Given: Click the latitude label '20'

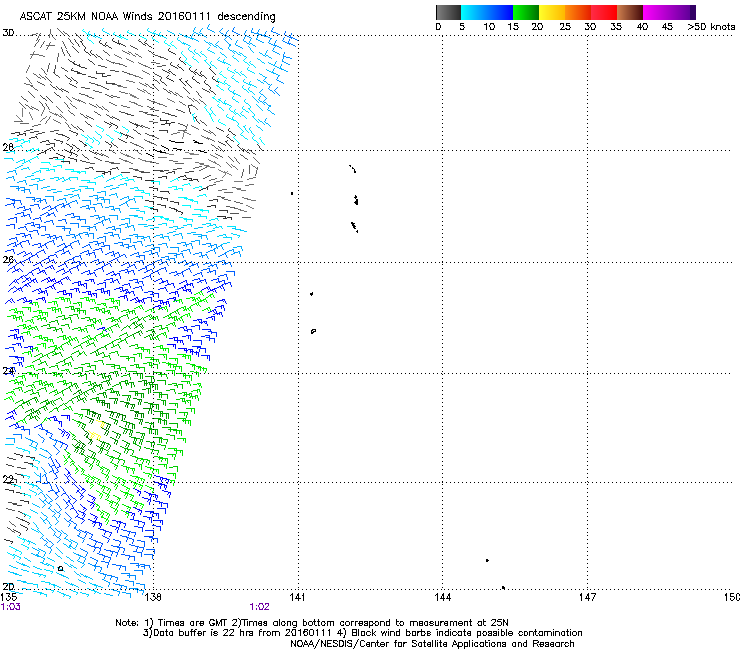Looking at the screenshot, I should click(x=8, y=587).
